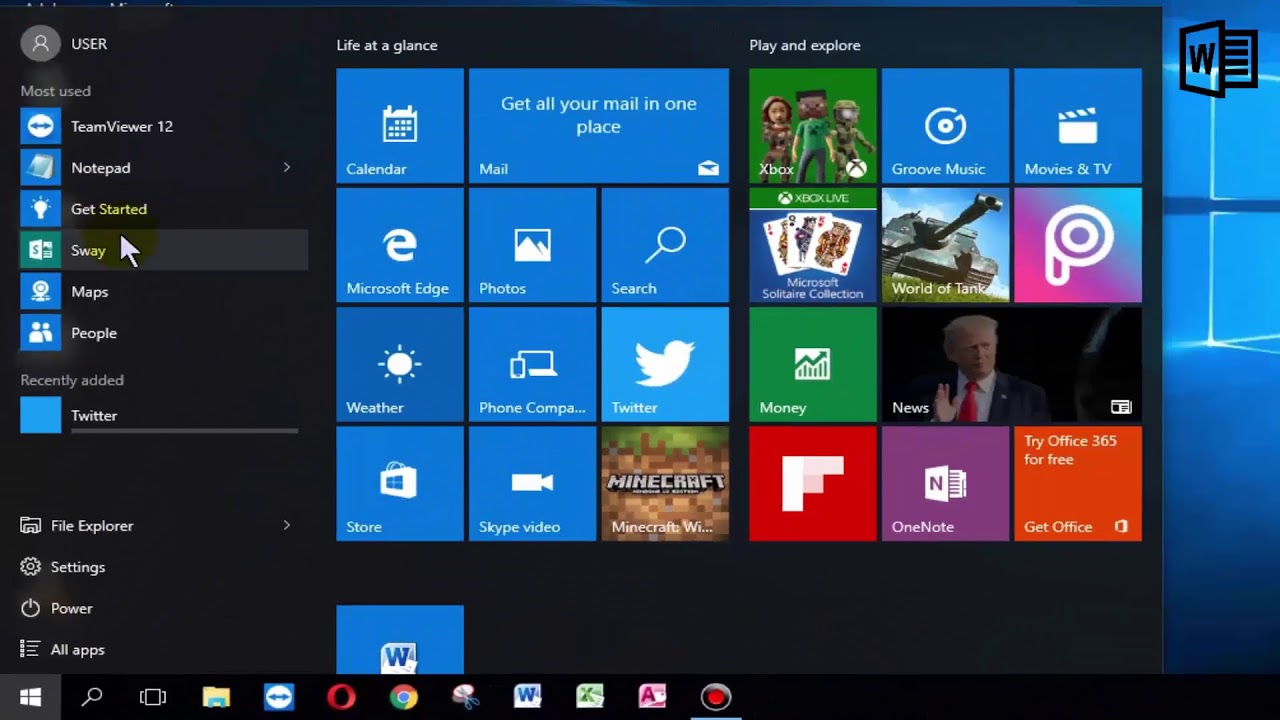Open File Explorer taskbar icon
Screen dimensions: 1280x720
coord(216,697)
